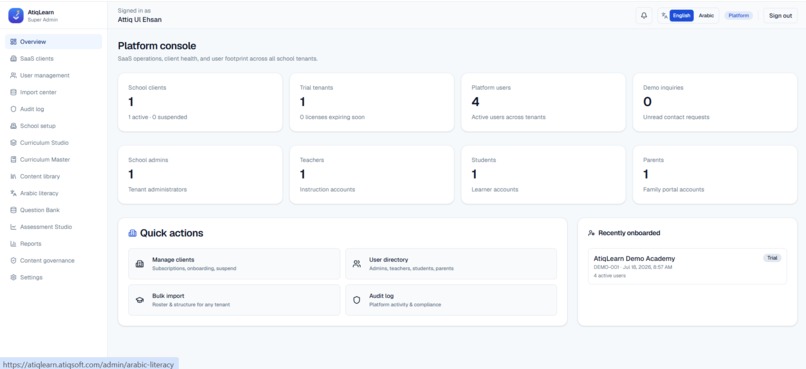Click the Question Bank sidebar icon
806x369 pixels.
pyautogui.click(x=13, y=210)
